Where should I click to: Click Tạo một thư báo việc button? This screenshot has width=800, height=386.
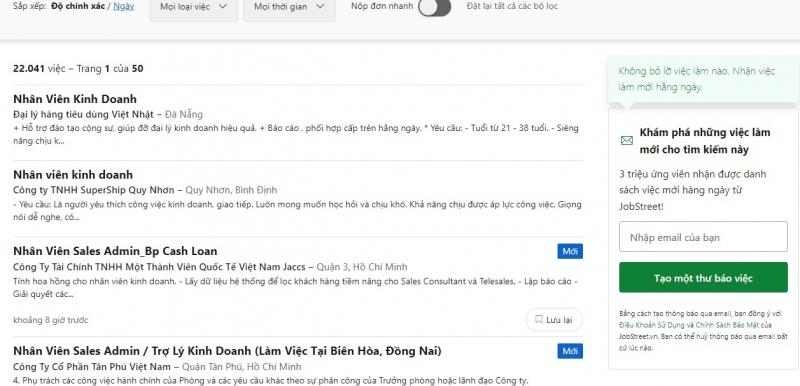pos(703,277)
